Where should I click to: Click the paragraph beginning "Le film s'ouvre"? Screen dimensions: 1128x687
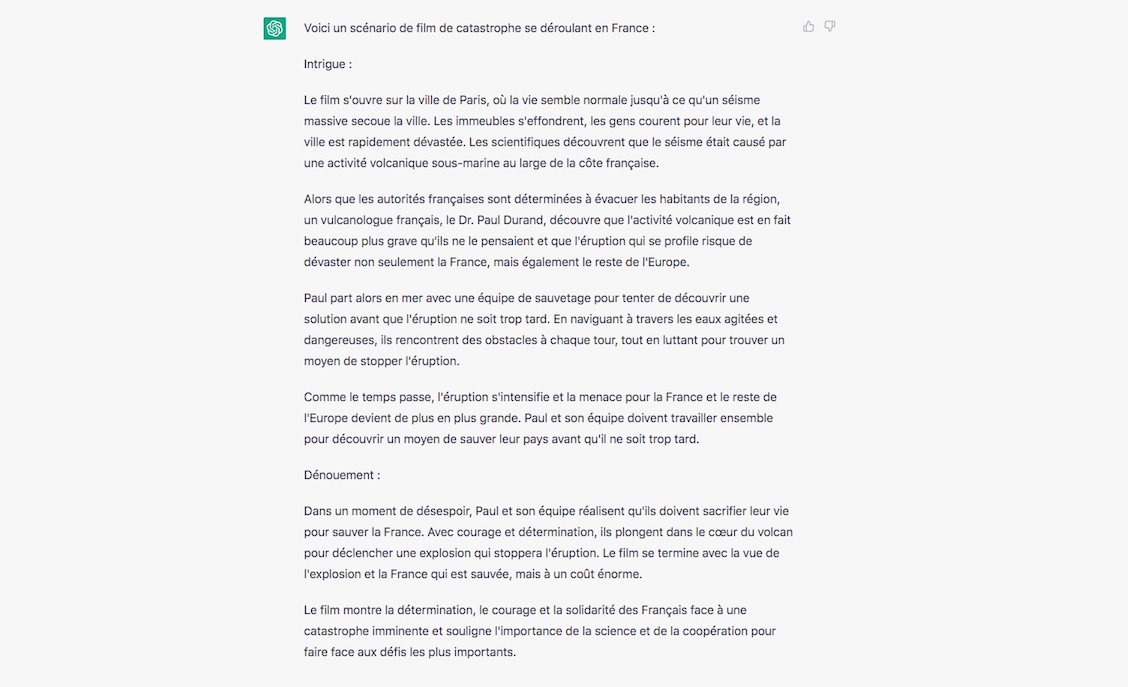pyautogui.click(x=545, y=132)
